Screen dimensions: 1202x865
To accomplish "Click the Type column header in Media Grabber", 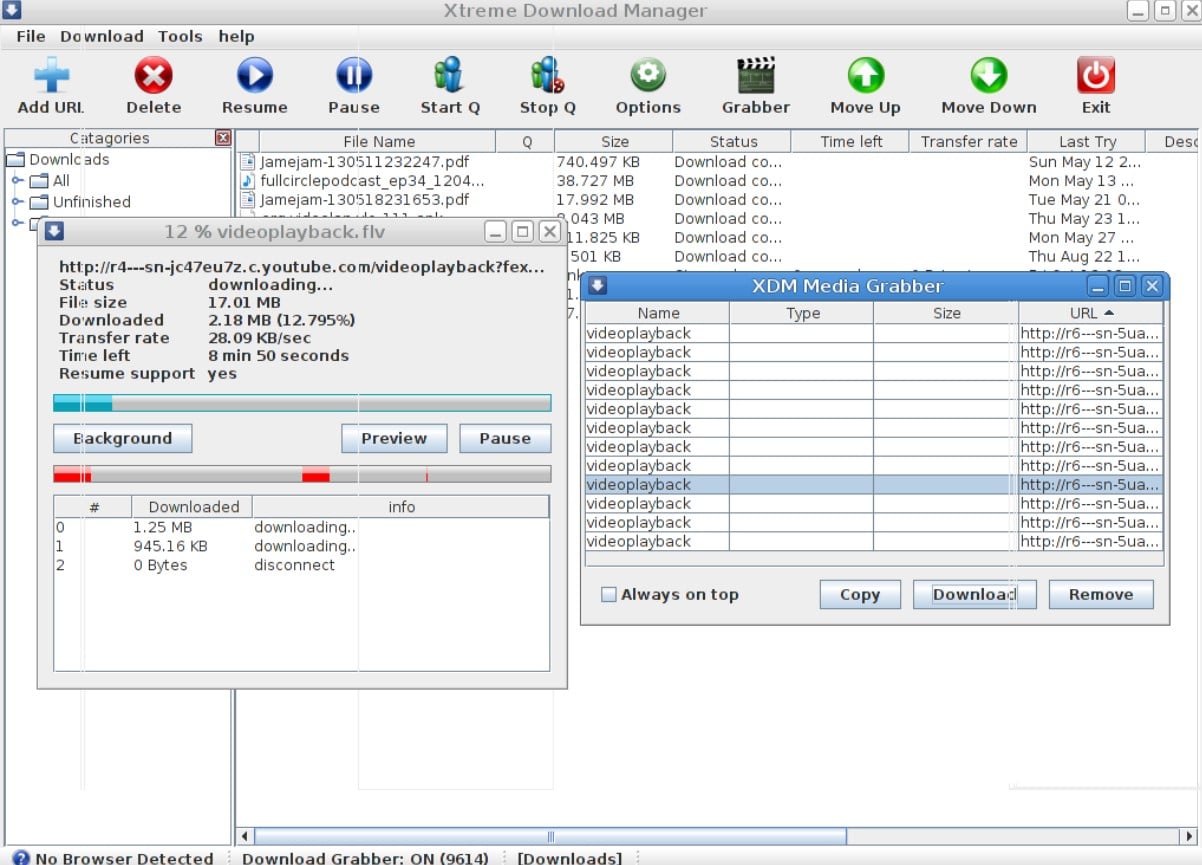I will pyautogui.click(x=802, y=312).
